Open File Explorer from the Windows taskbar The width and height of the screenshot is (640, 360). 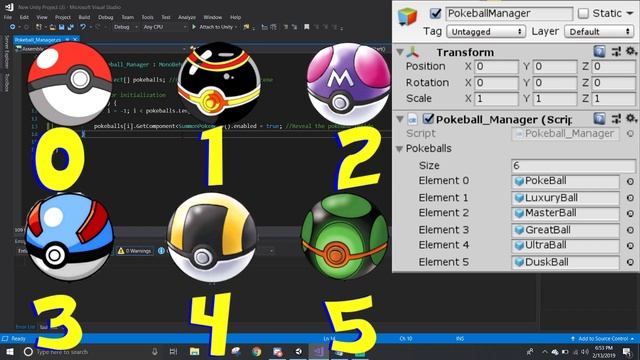pyautogui.click(x=194, y=351)
